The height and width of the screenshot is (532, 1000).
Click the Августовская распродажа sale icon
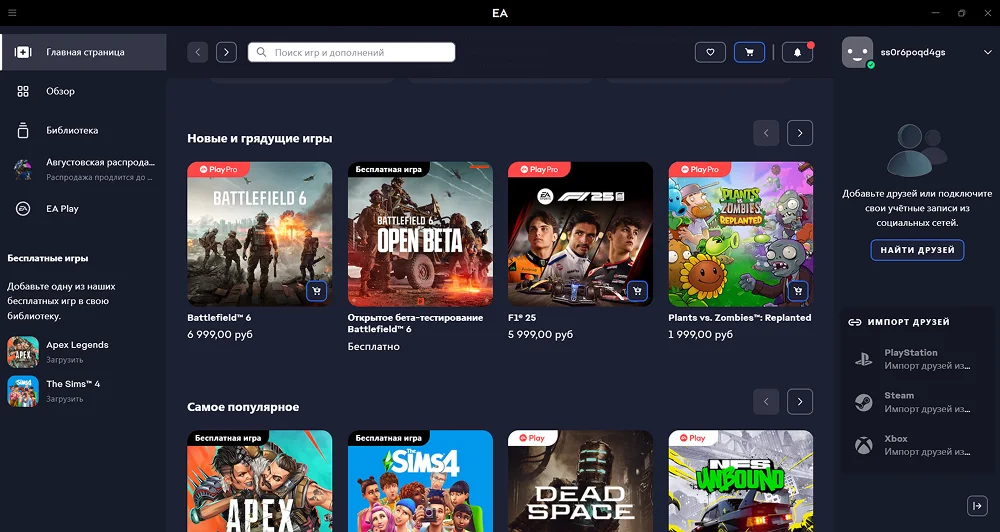(23, 170)
